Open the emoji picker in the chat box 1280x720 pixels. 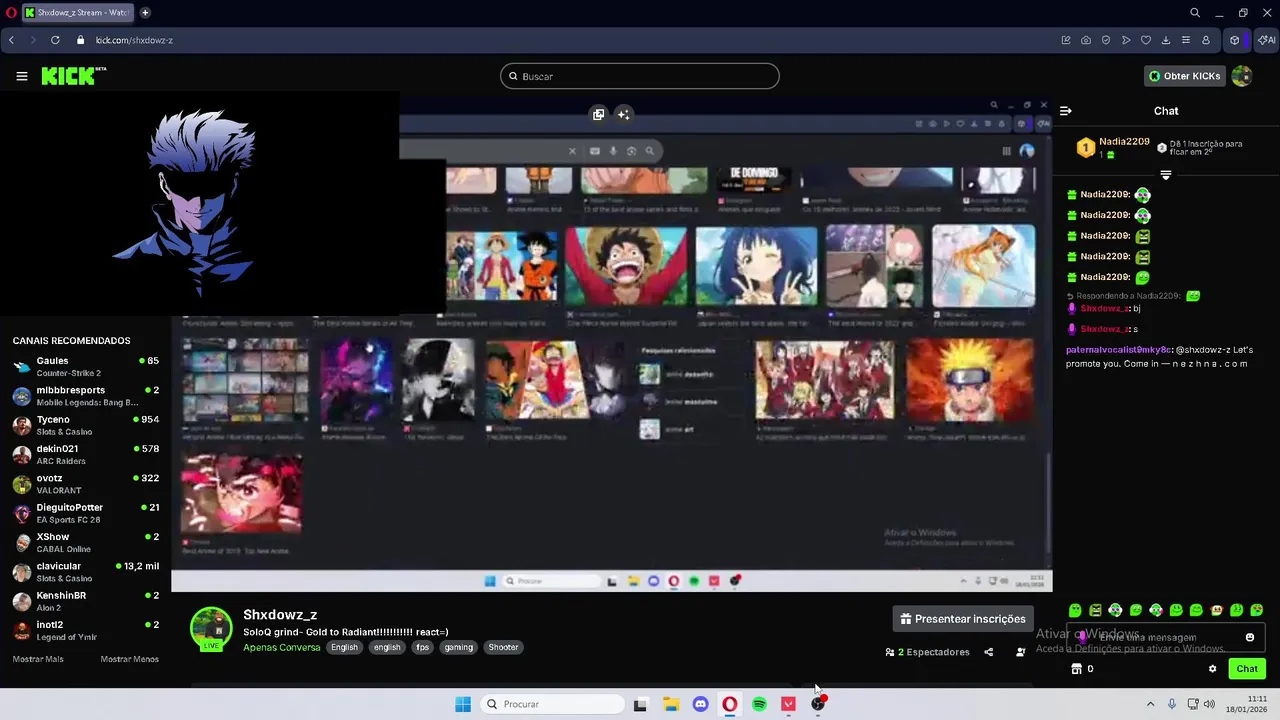tap(1250, 637)
